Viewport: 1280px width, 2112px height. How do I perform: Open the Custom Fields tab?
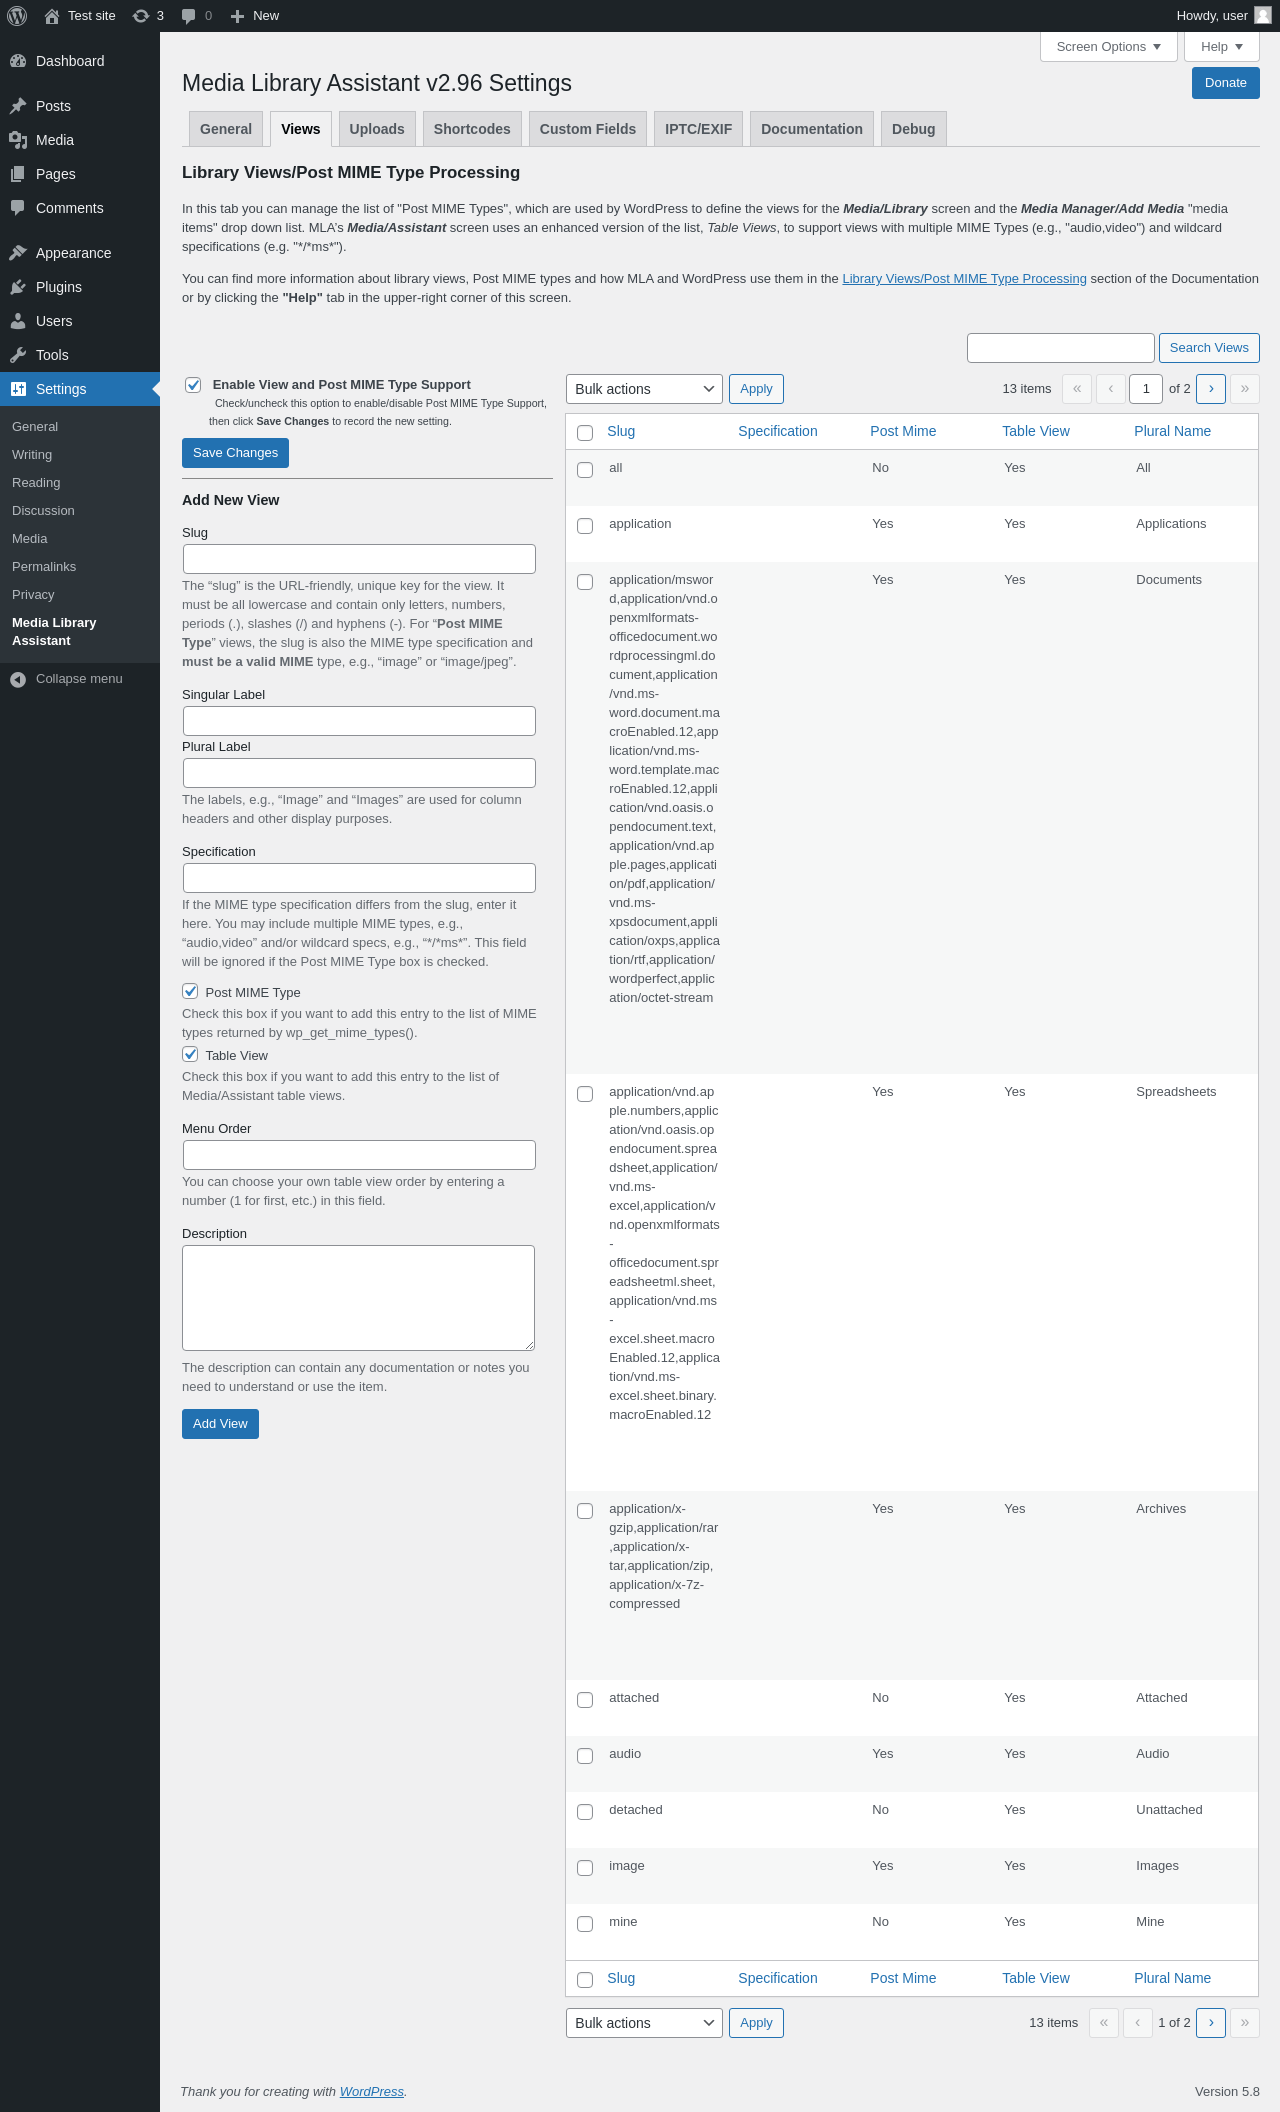(x=588, y=129)
